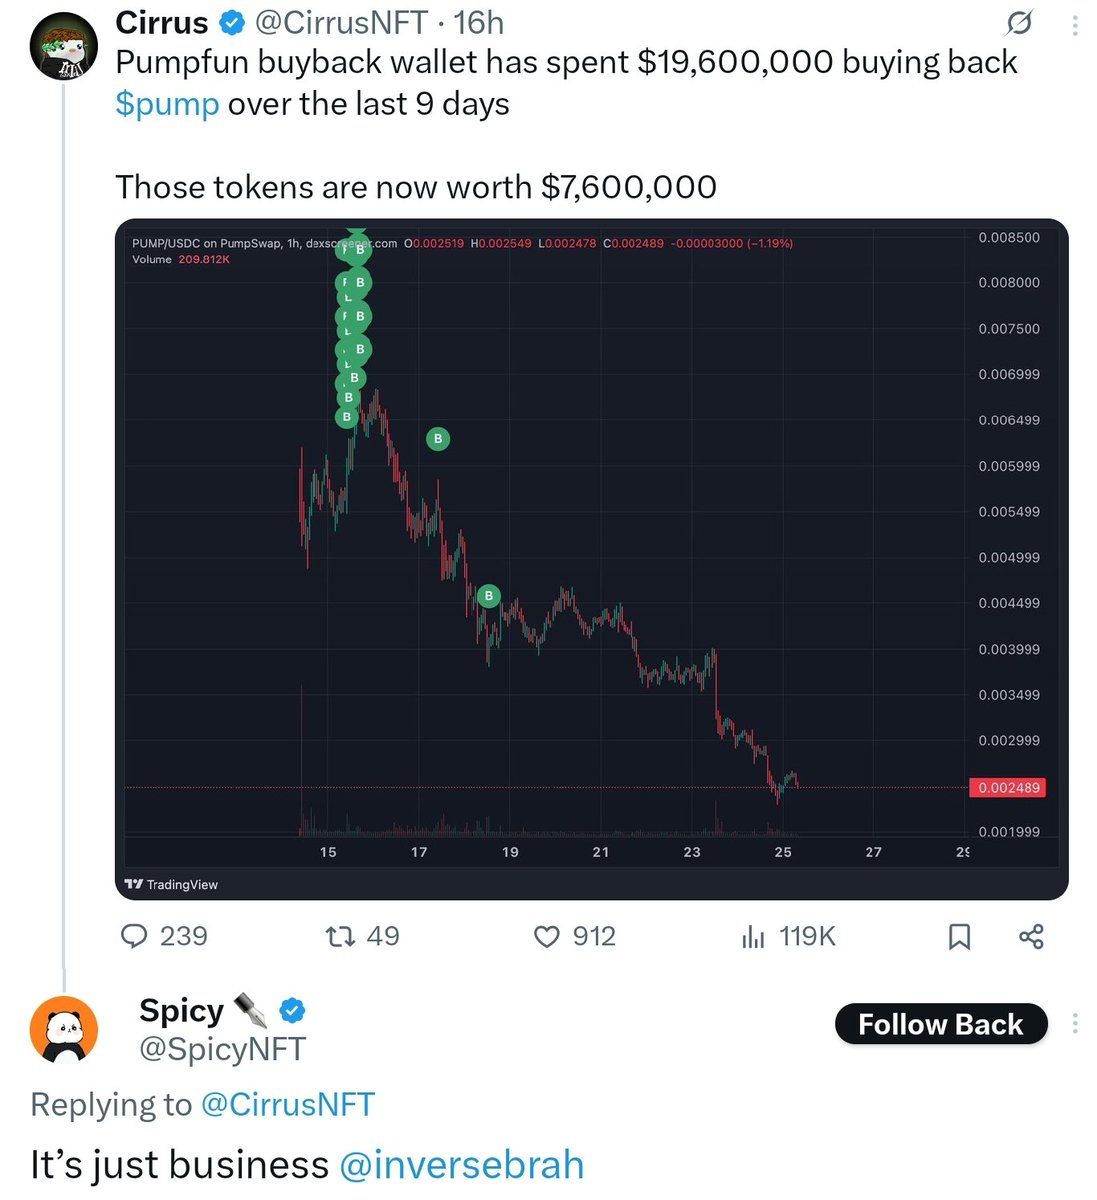
Task: Share the Cirrus tweet
Action: (x=1031, y=936)
